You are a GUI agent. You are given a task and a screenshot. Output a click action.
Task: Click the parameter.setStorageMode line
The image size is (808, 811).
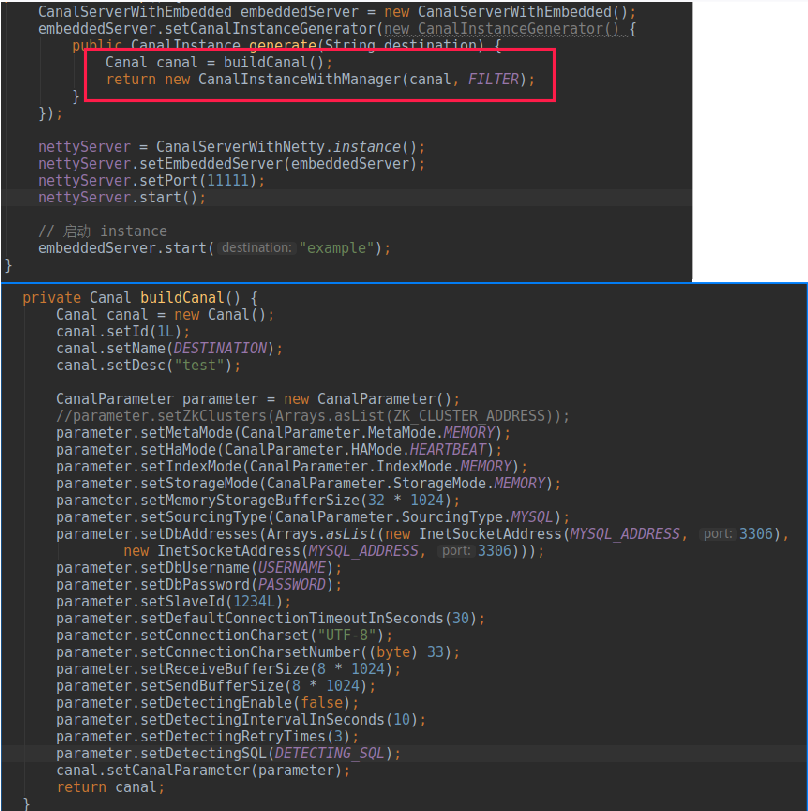coord(308,484)
